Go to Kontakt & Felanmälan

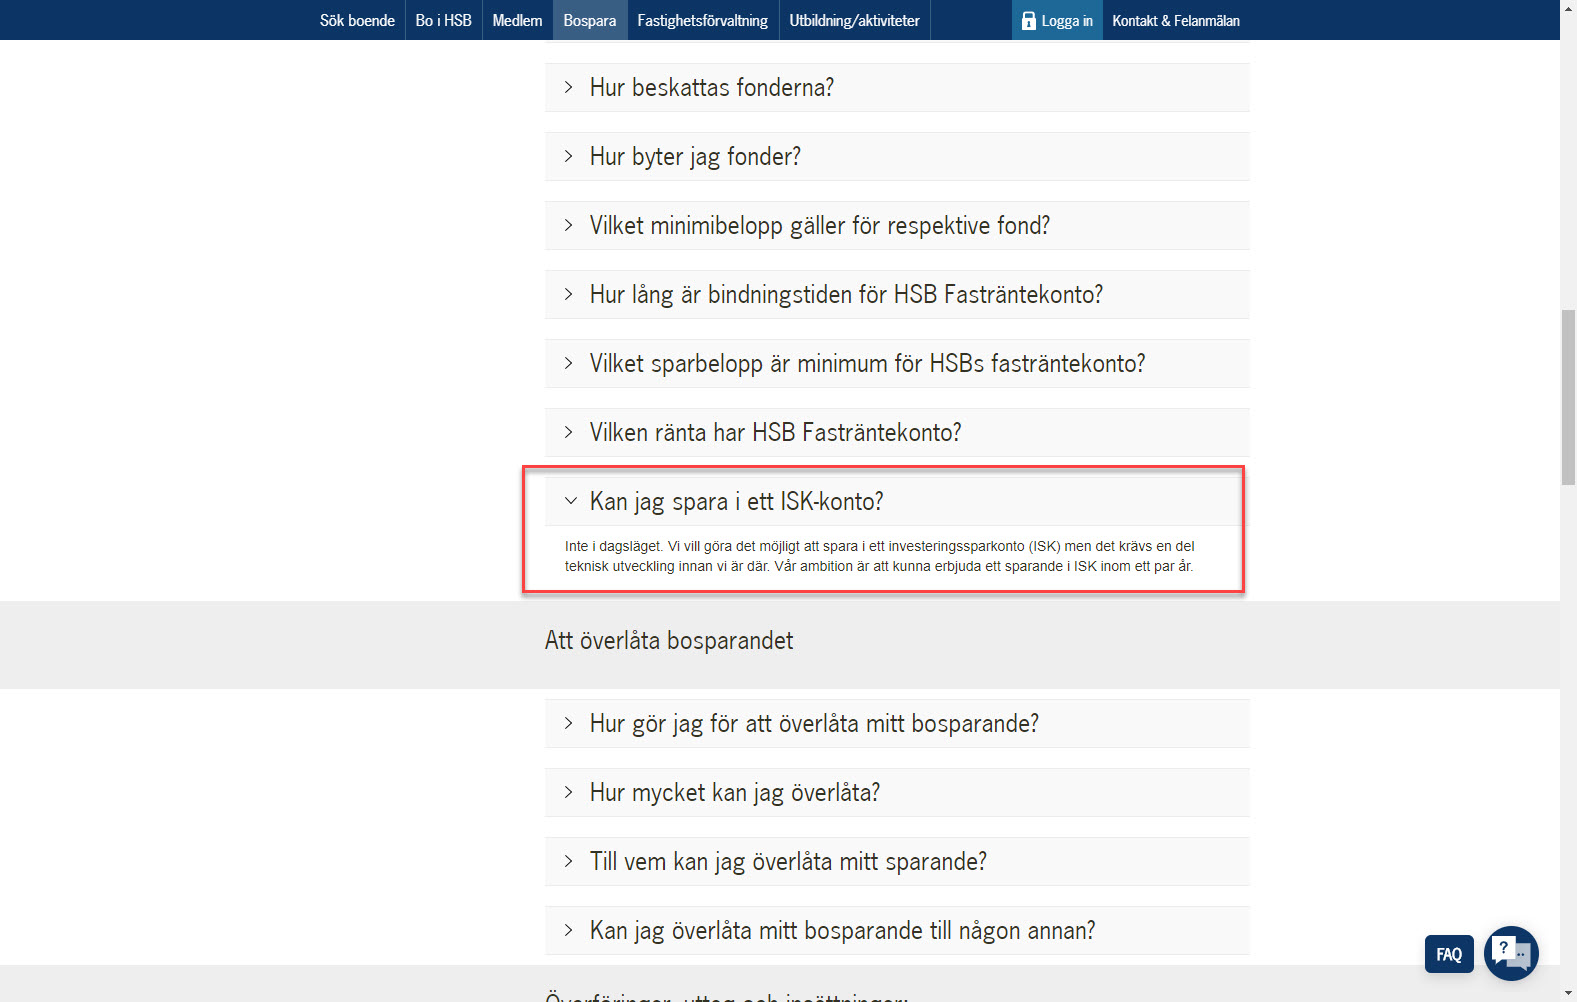(x=1175, y=21)
